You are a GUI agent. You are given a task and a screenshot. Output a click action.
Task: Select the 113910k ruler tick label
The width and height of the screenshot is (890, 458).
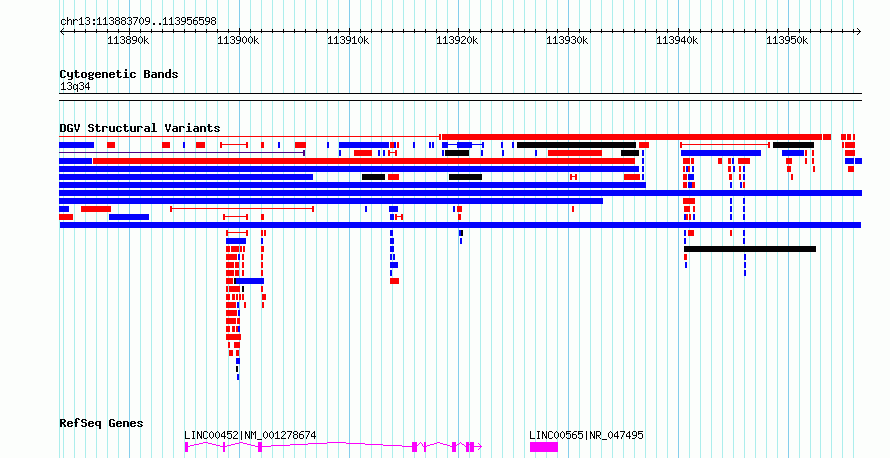348,40
